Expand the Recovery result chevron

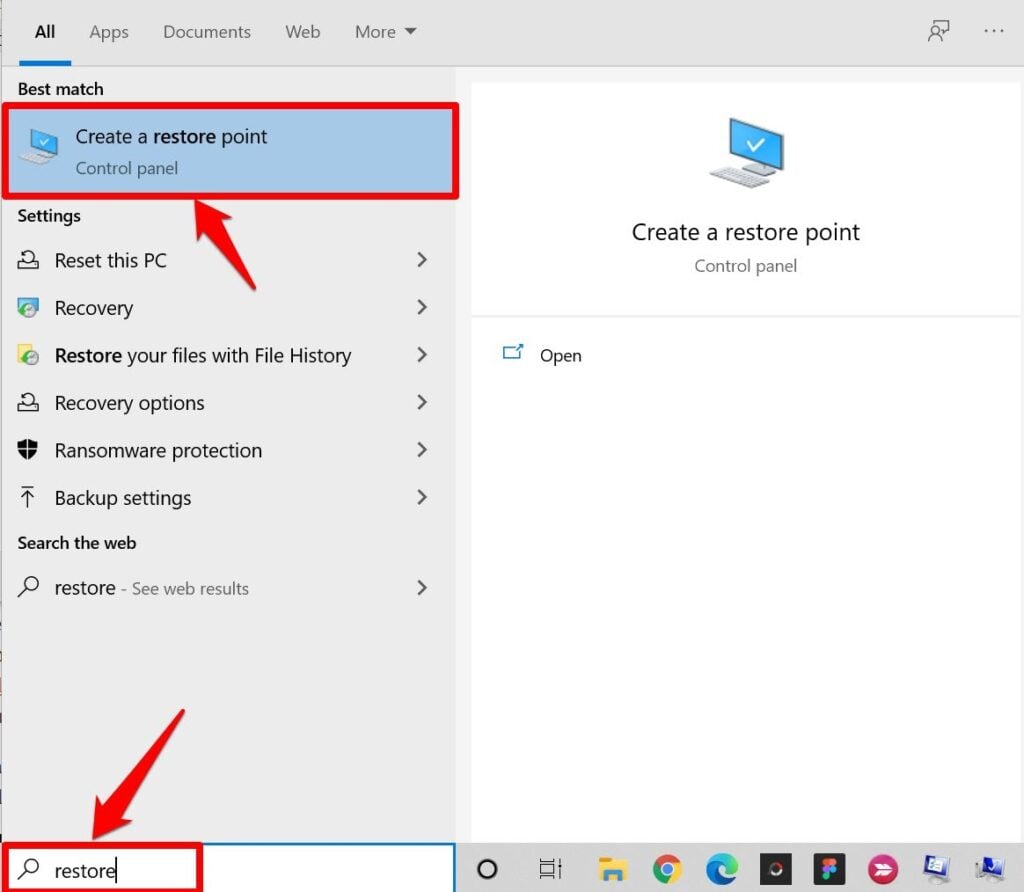click(x=422, y=307)
